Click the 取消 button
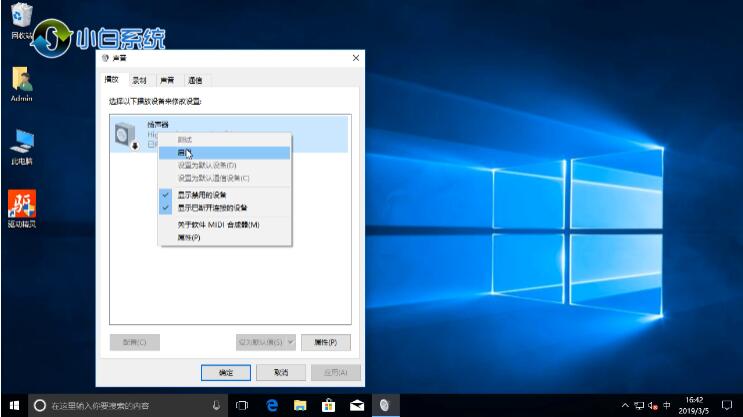 [x=281, y=372]
